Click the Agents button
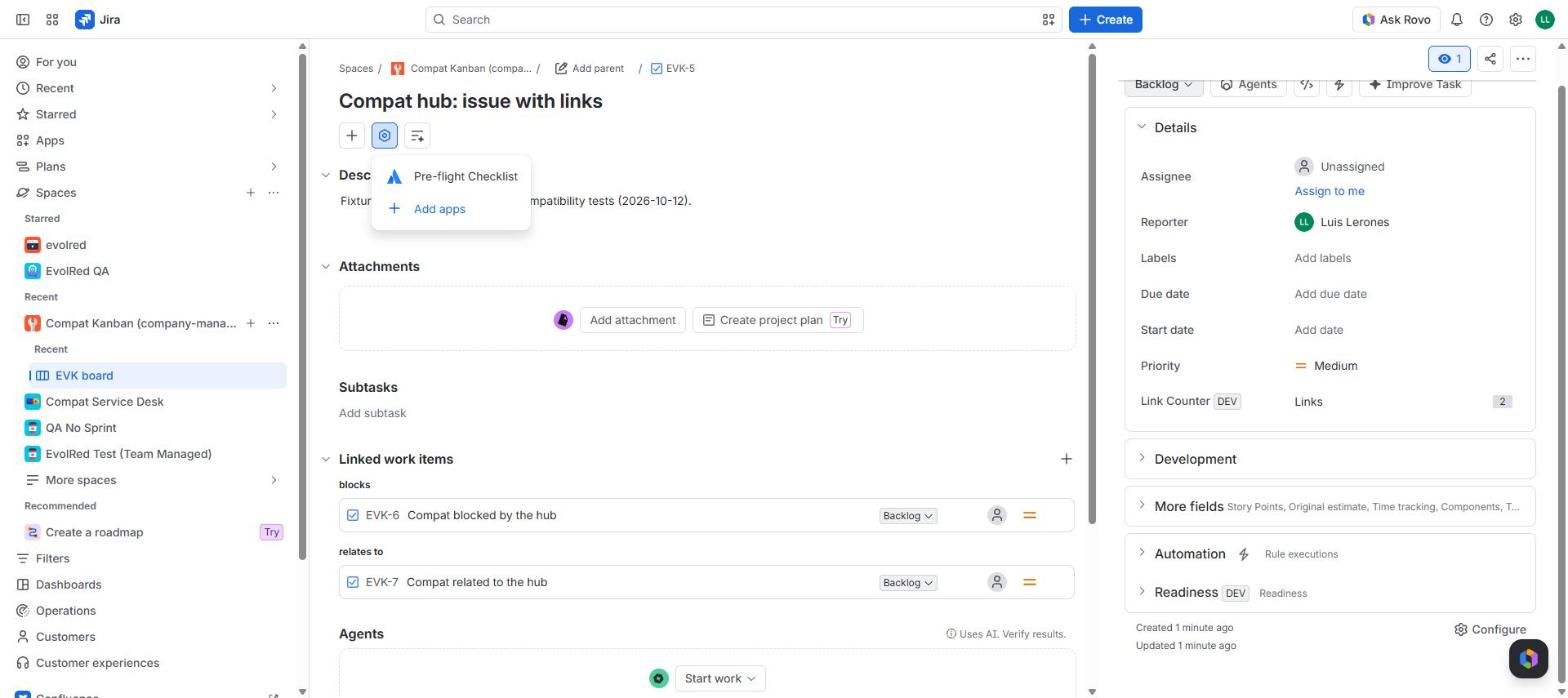1568x698 pixels. pyautogui.click(x=1248, y=84)
